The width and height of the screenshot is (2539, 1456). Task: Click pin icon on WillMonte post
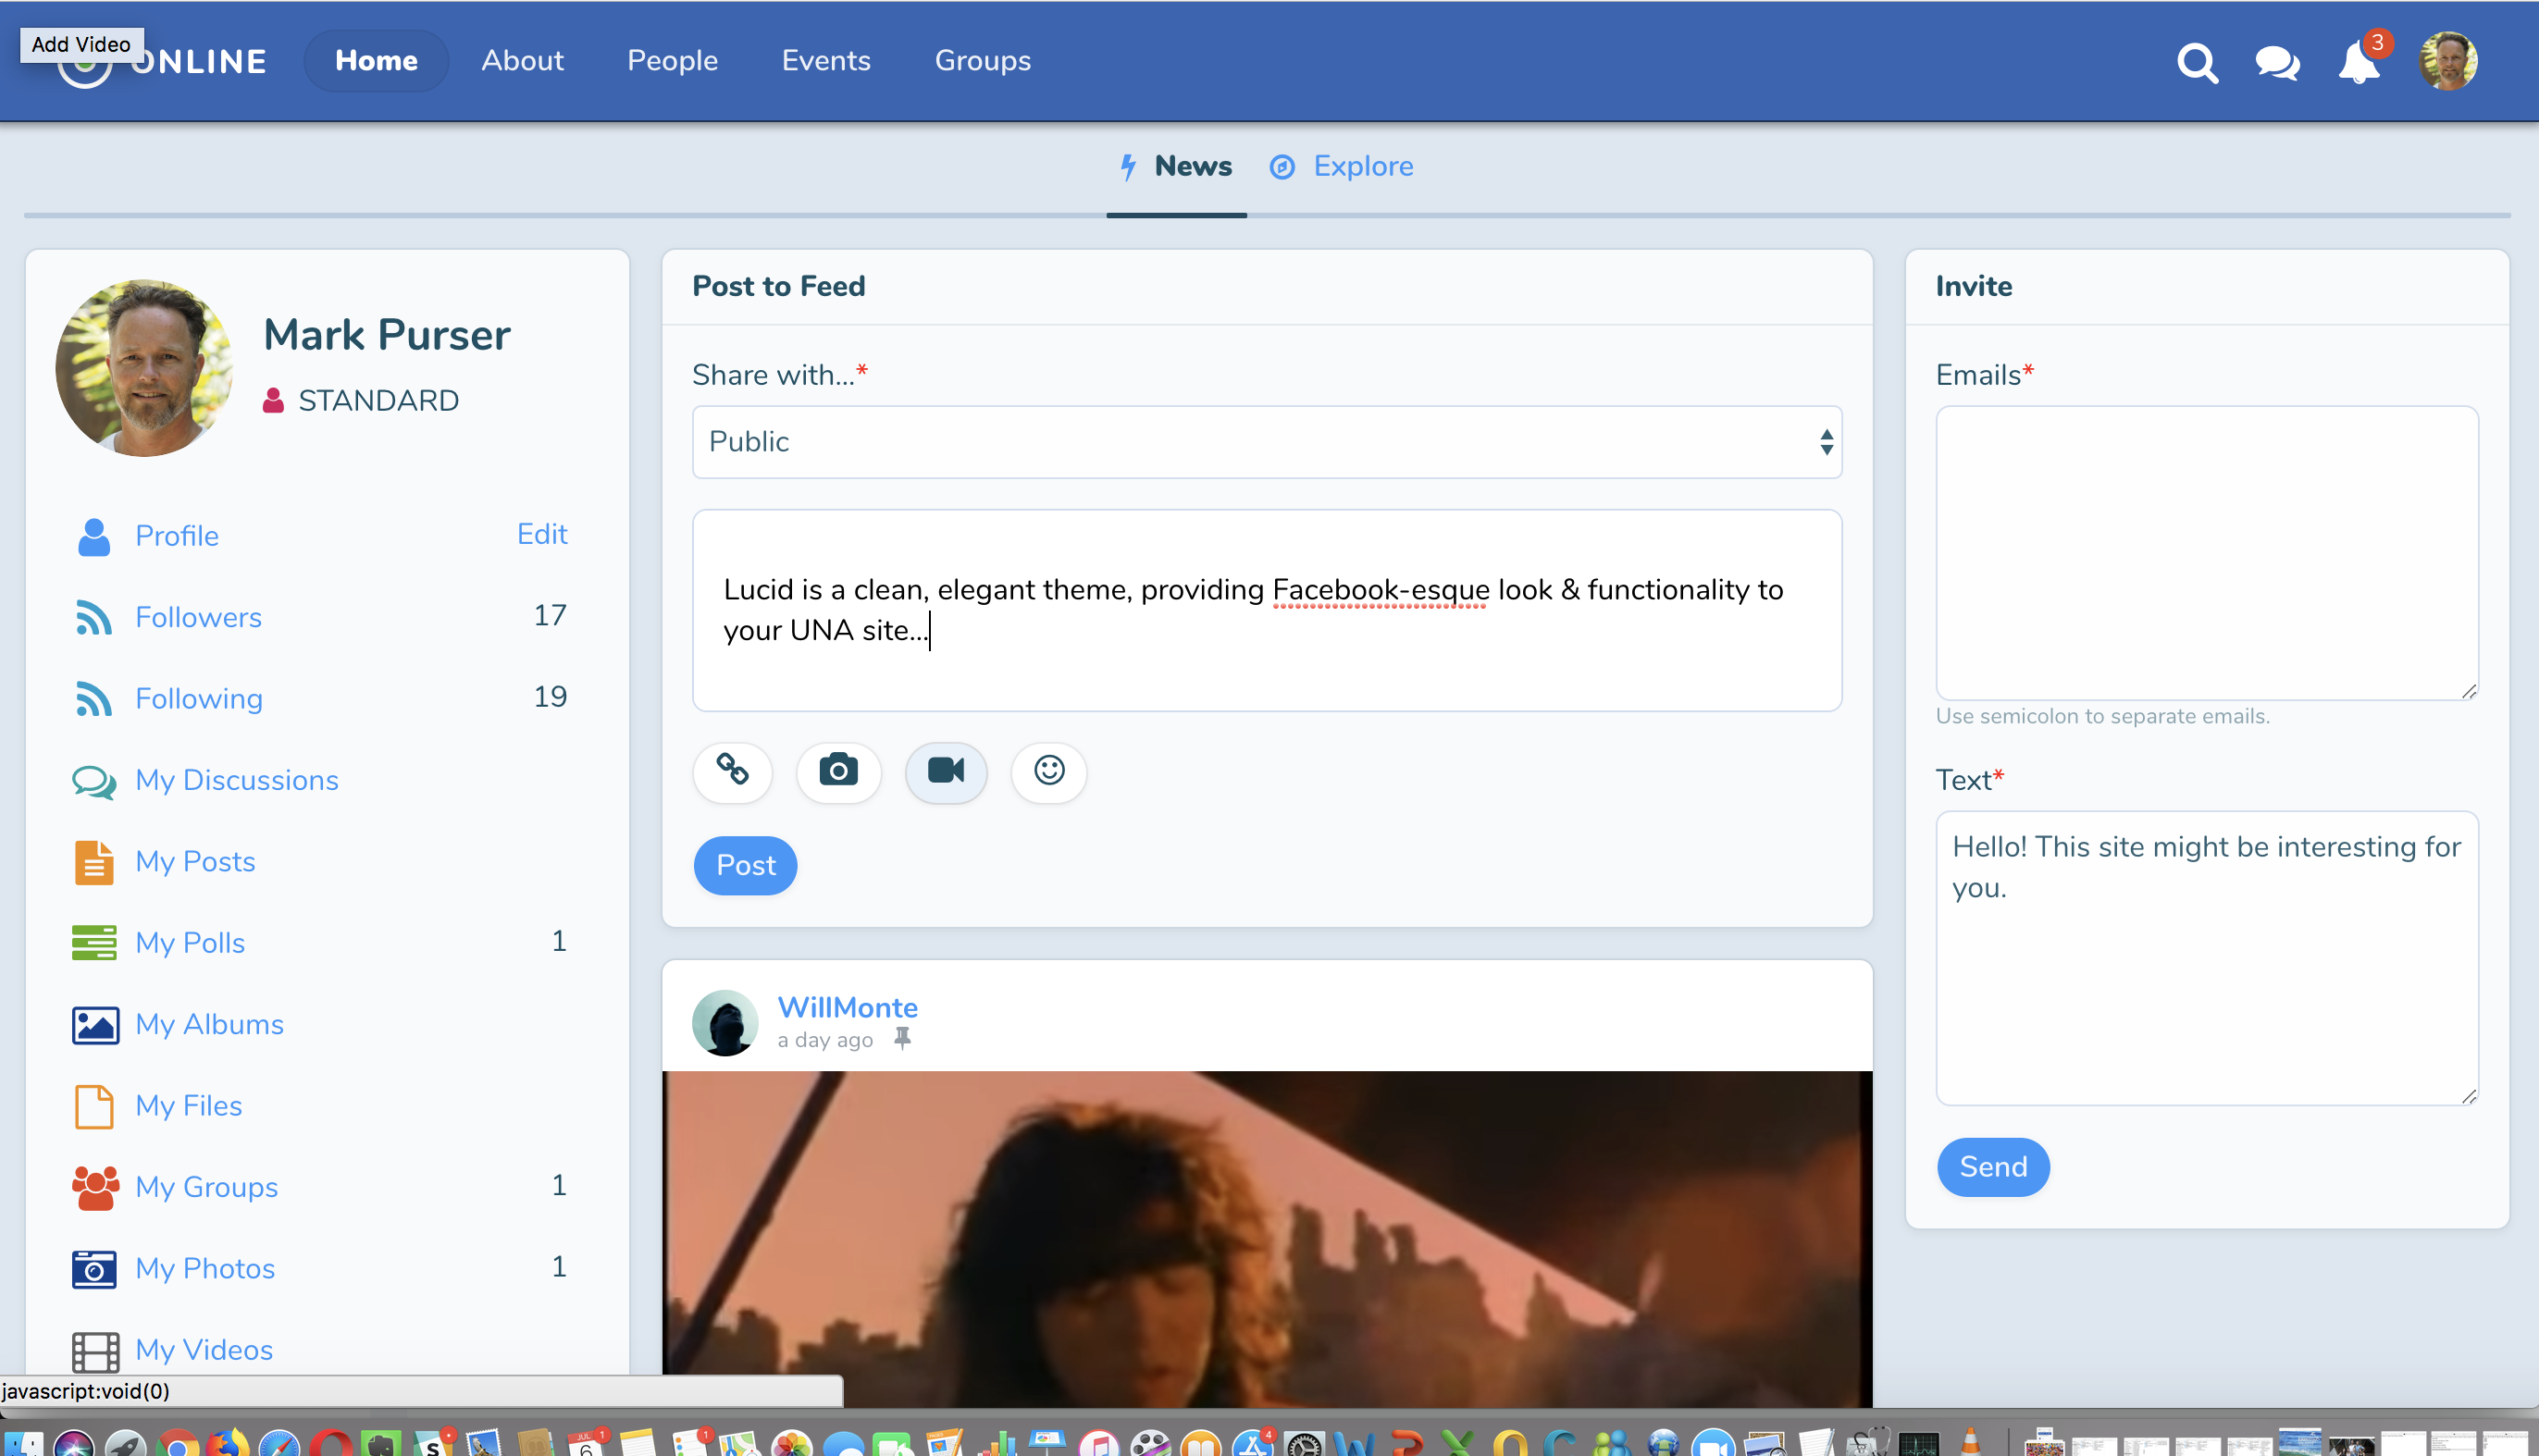(x=902, y=1038)
